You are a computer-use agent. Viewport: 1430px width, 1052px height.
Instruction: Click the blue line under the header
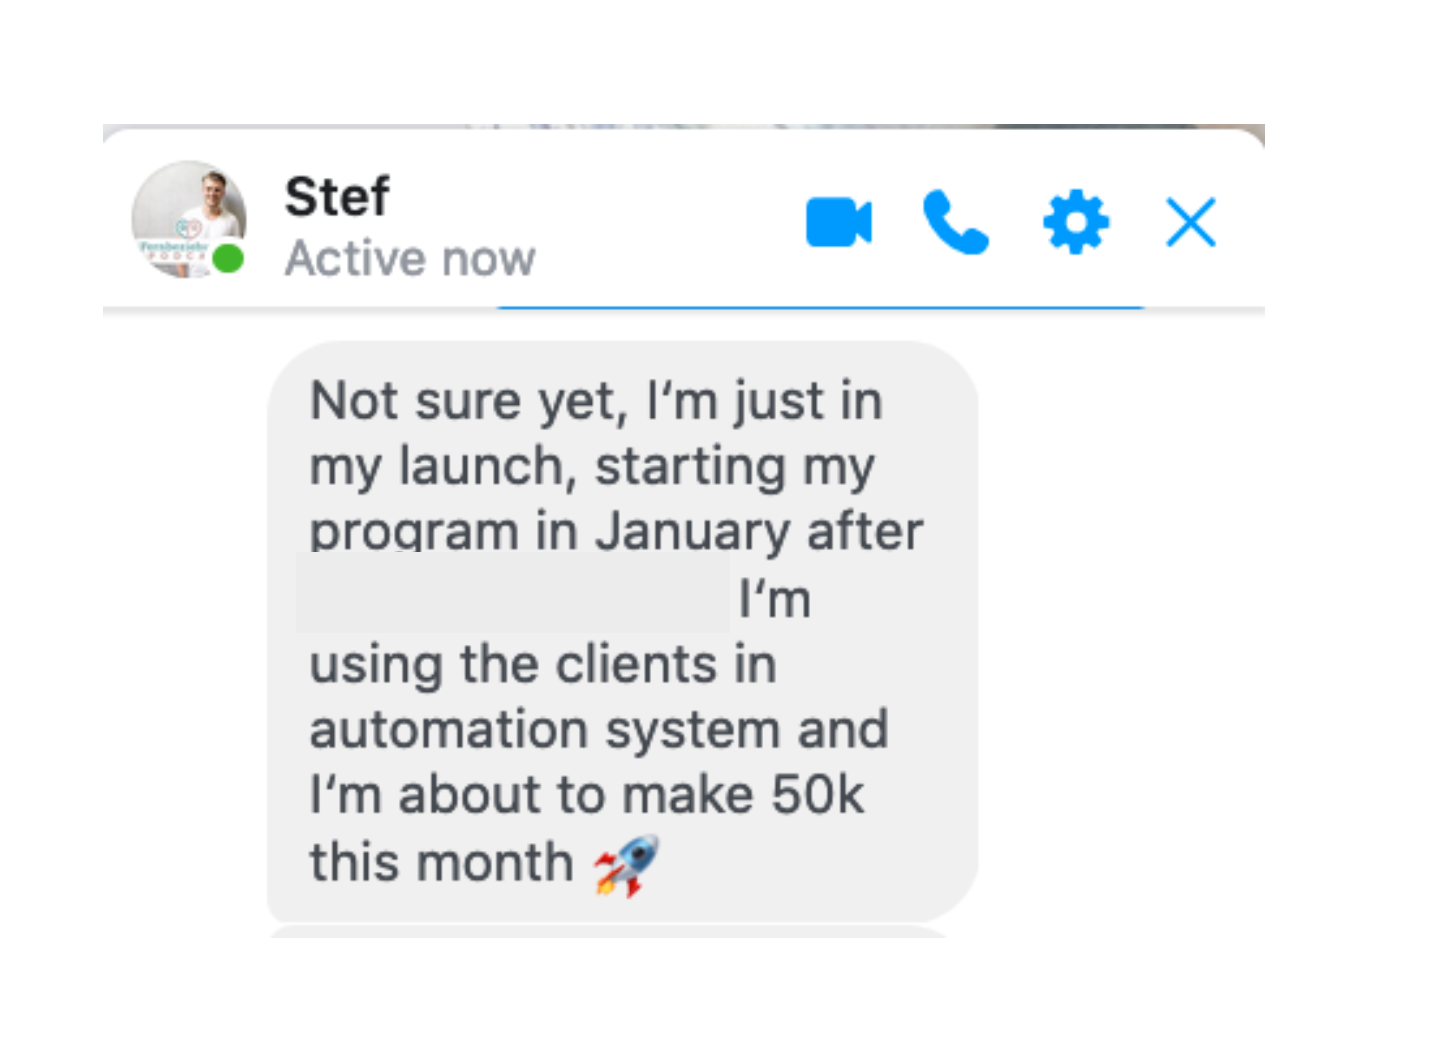pyautogui.click(x=820, y=308)
